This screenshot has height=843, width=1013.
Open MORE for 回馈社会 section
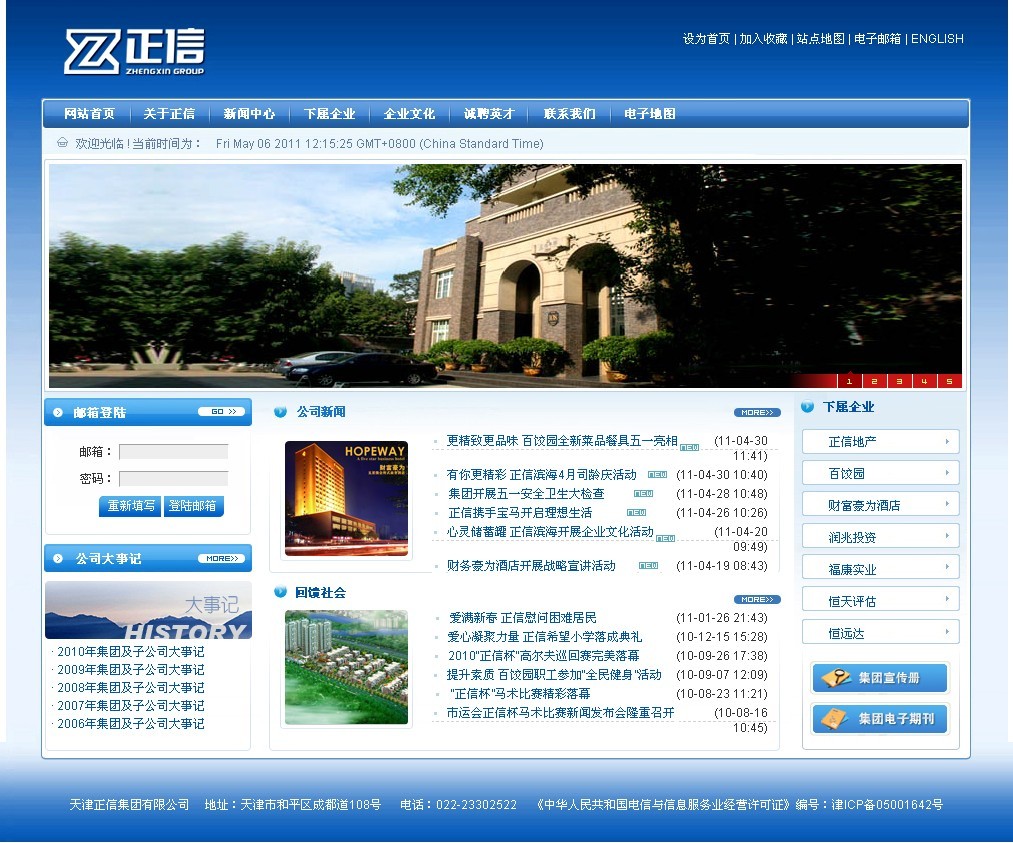757,599
